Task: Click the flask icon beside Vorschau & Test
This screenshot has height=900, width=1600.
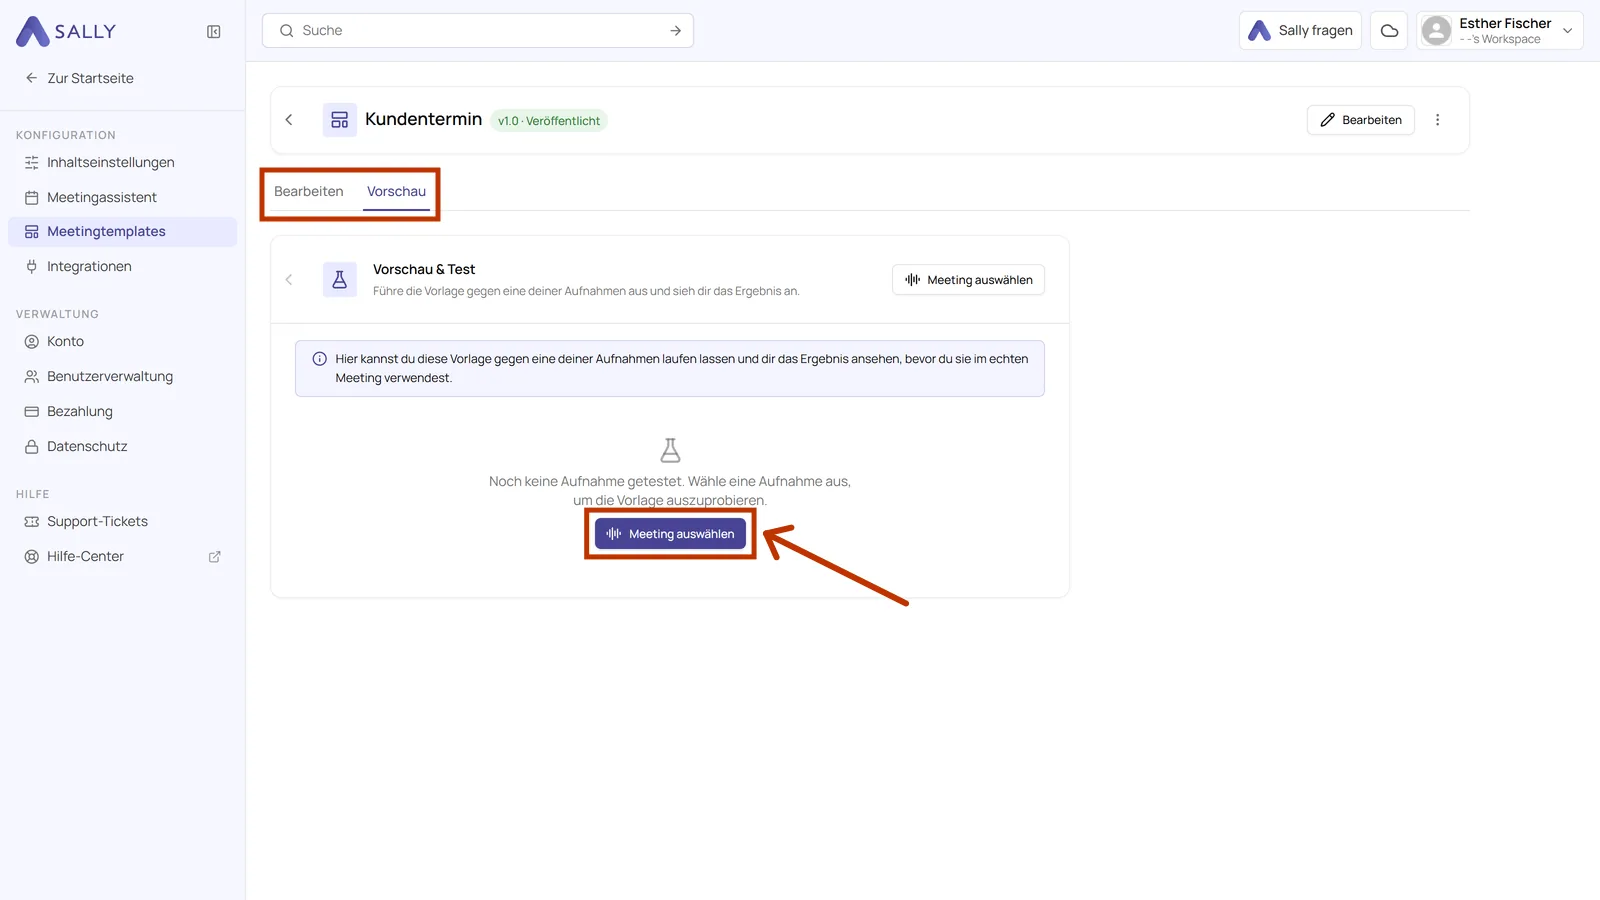Action: click(x=340, y=280)
